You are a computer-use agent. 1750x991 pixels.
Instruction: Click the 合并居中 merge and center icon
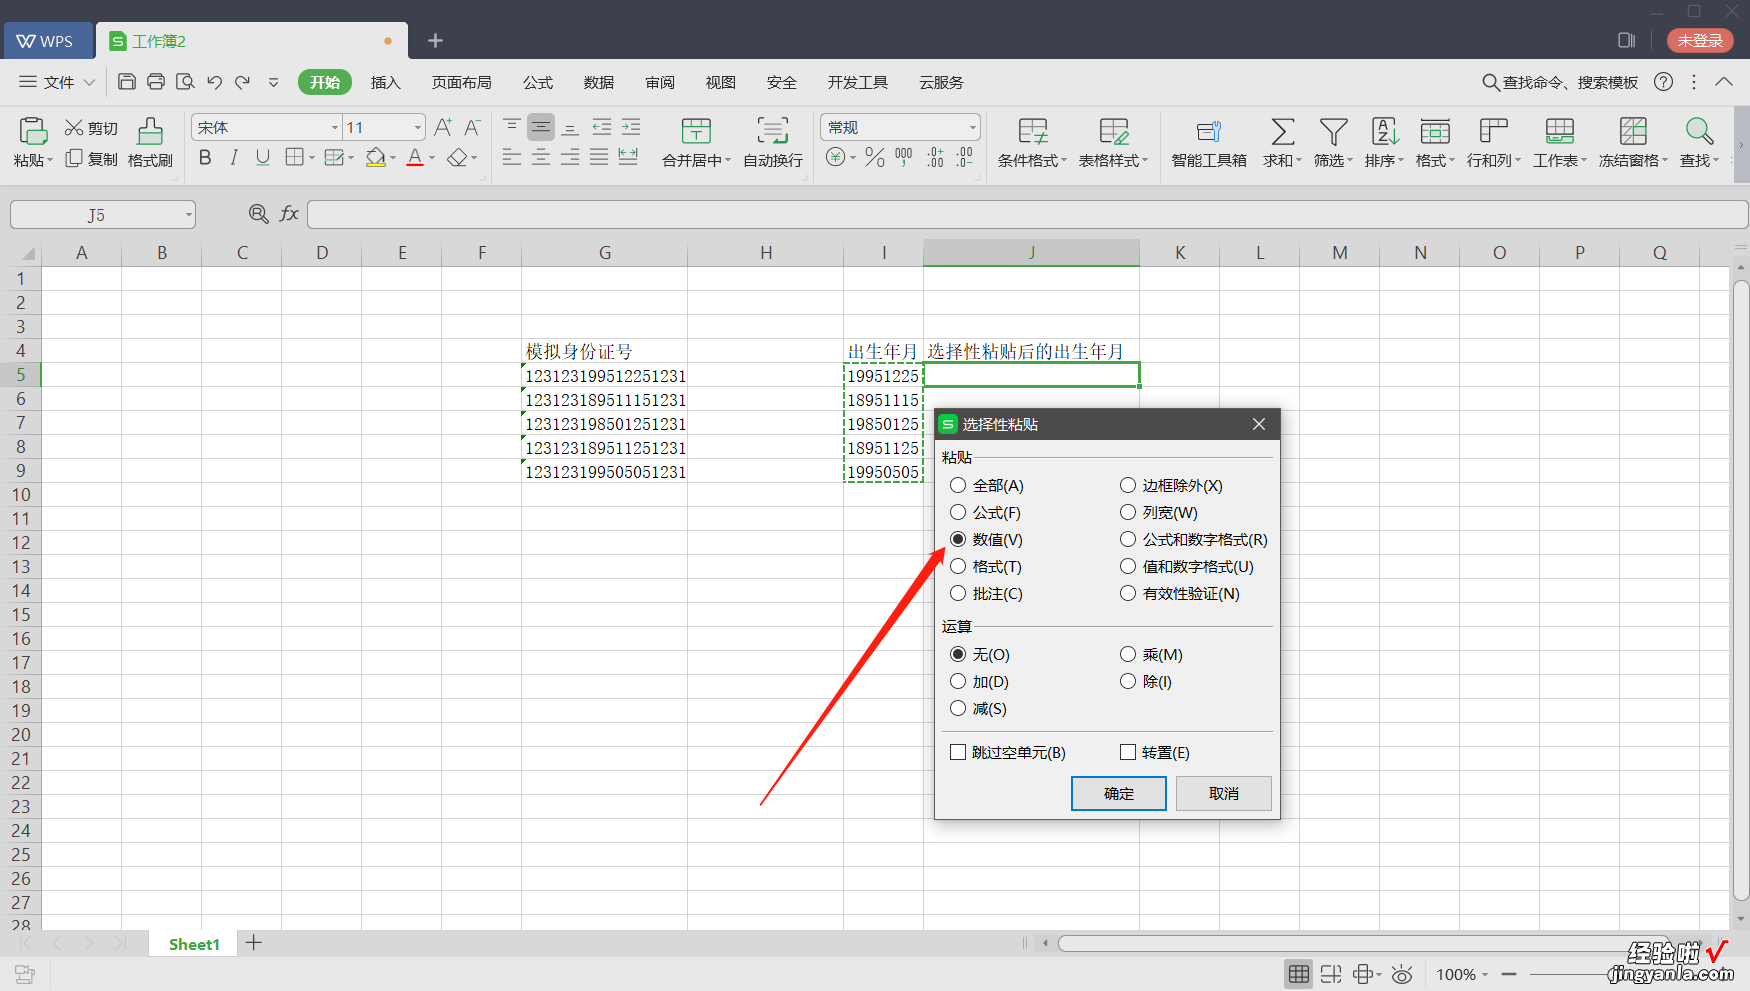coord(696,131)
